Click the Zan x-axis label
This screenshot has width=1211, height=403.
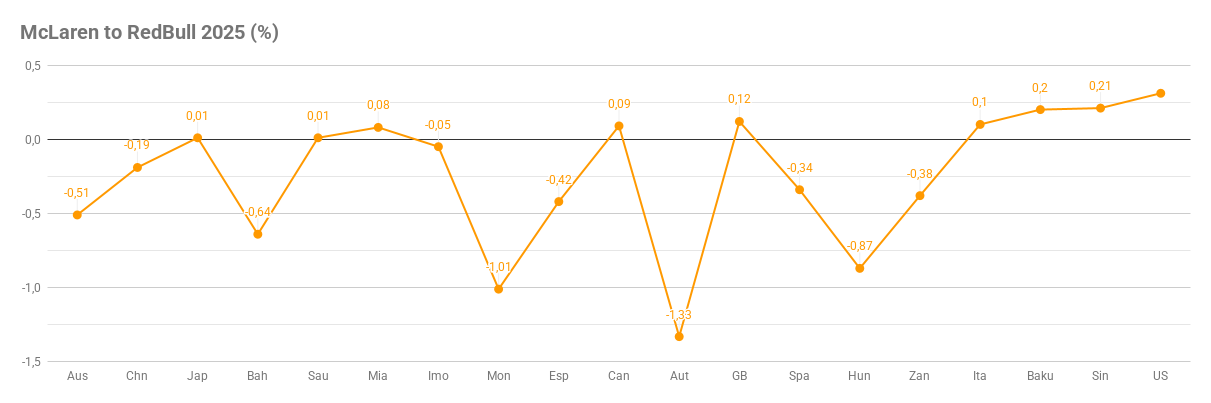pos(919,376)
